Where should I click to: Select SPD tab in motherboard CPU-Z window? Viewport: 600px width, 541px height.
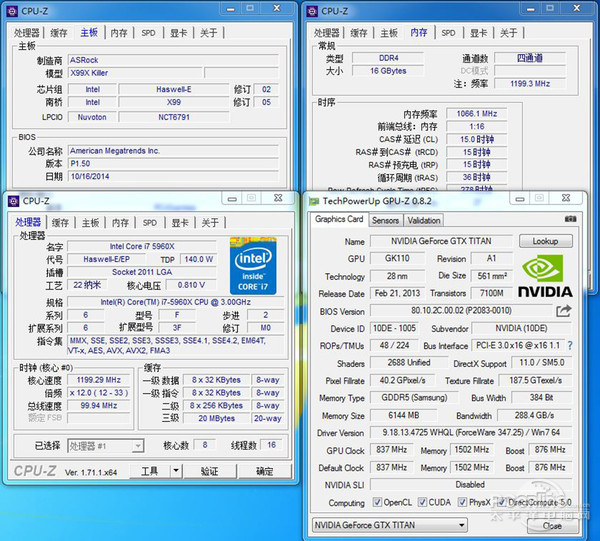coord(148,33)
